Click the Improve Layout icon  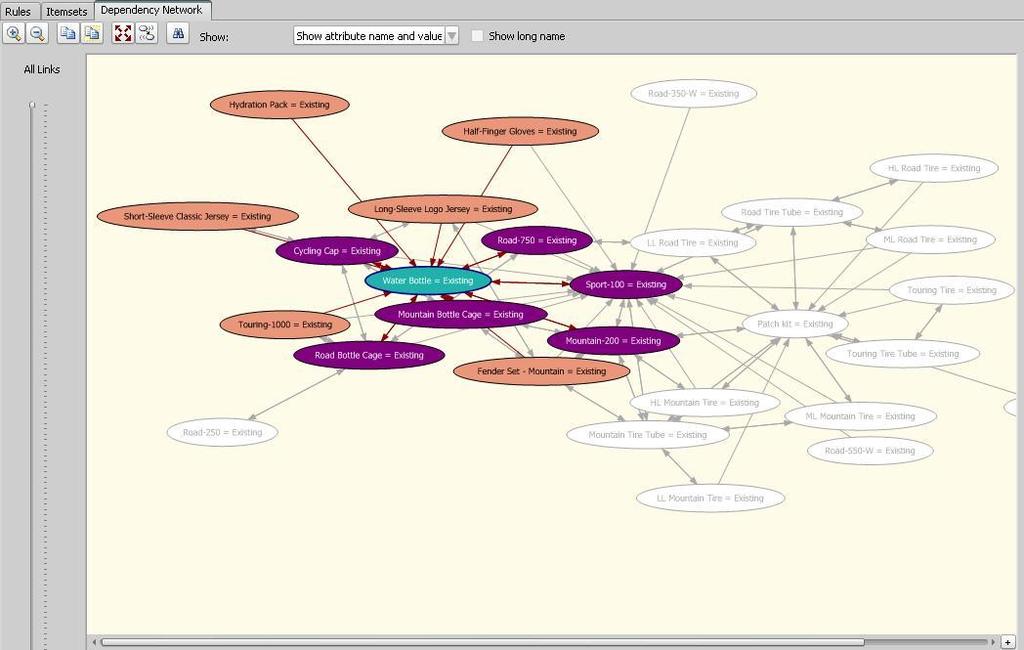coord(147,33)
